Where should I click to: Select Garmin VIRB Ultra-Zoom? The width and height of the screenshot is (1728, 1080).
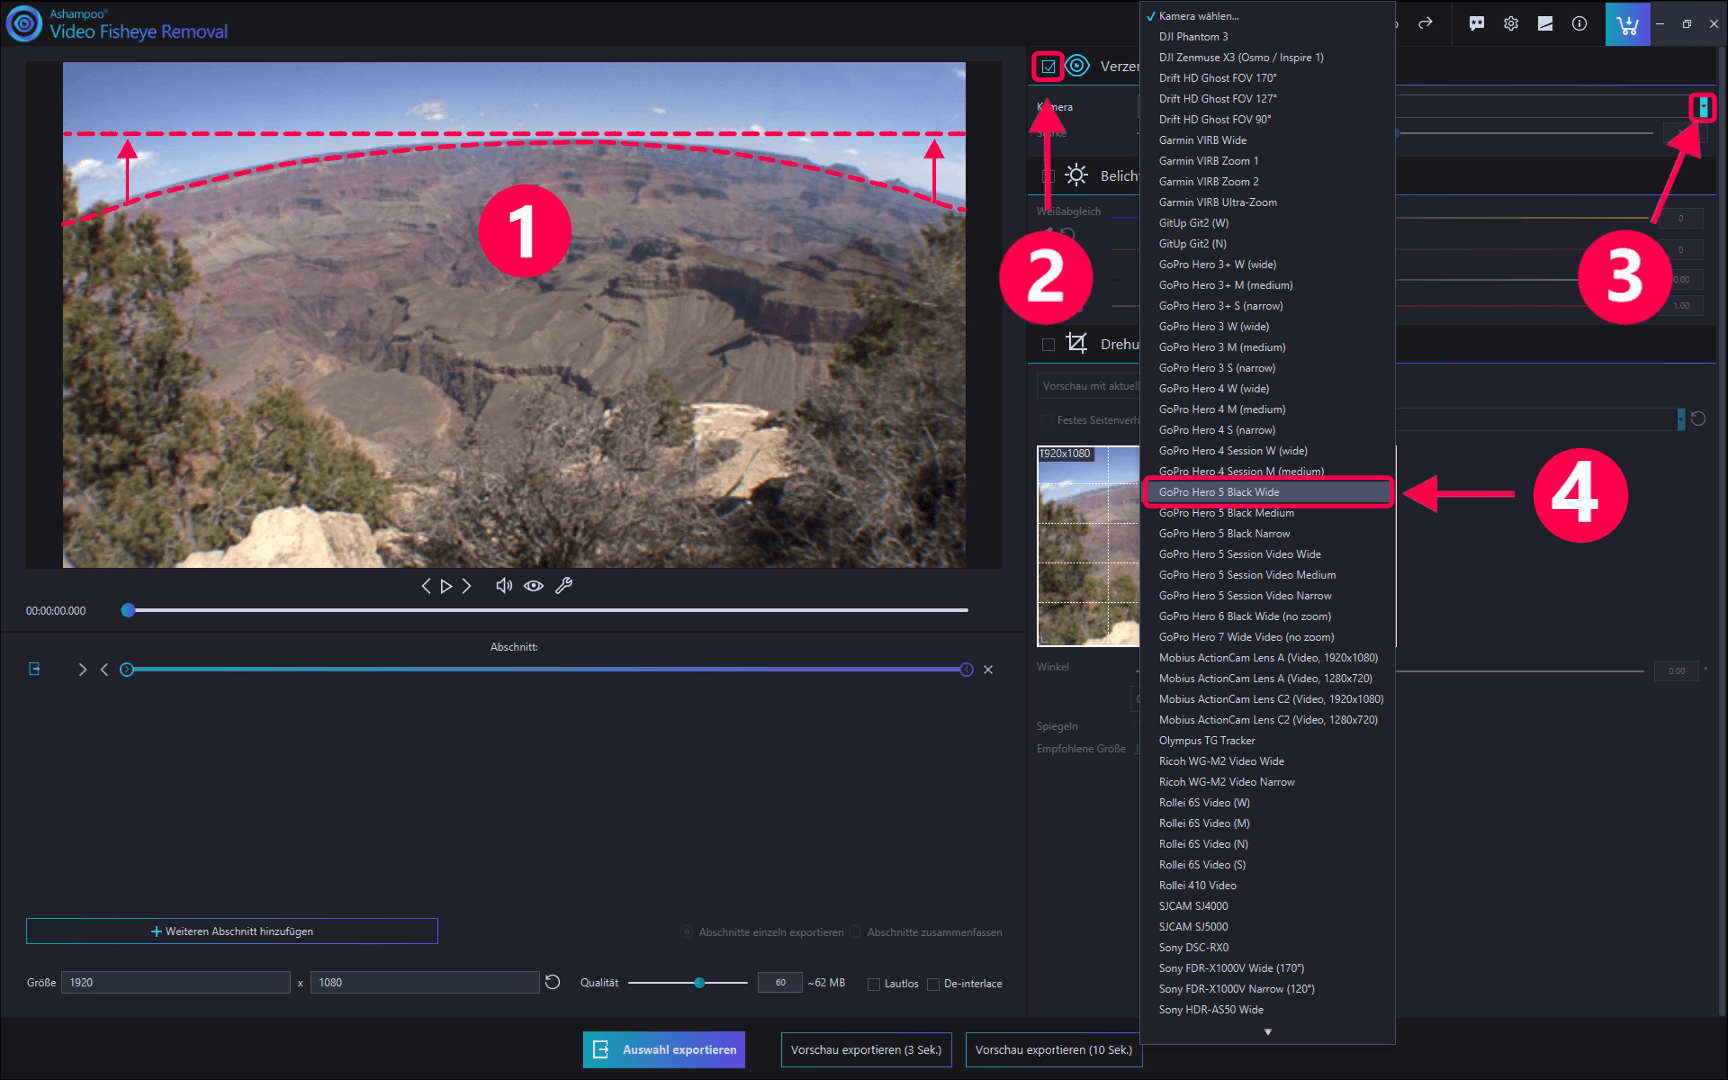point(1268,202)
